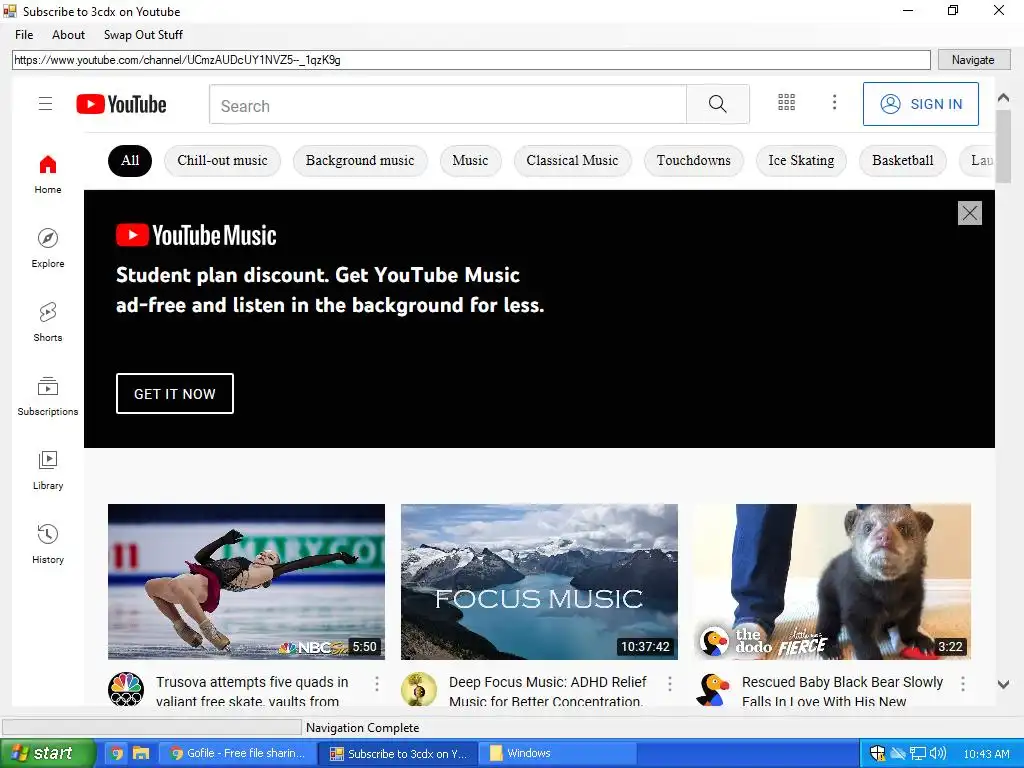Click Subscribe to 3cdx taskbar button

[398, 754]
